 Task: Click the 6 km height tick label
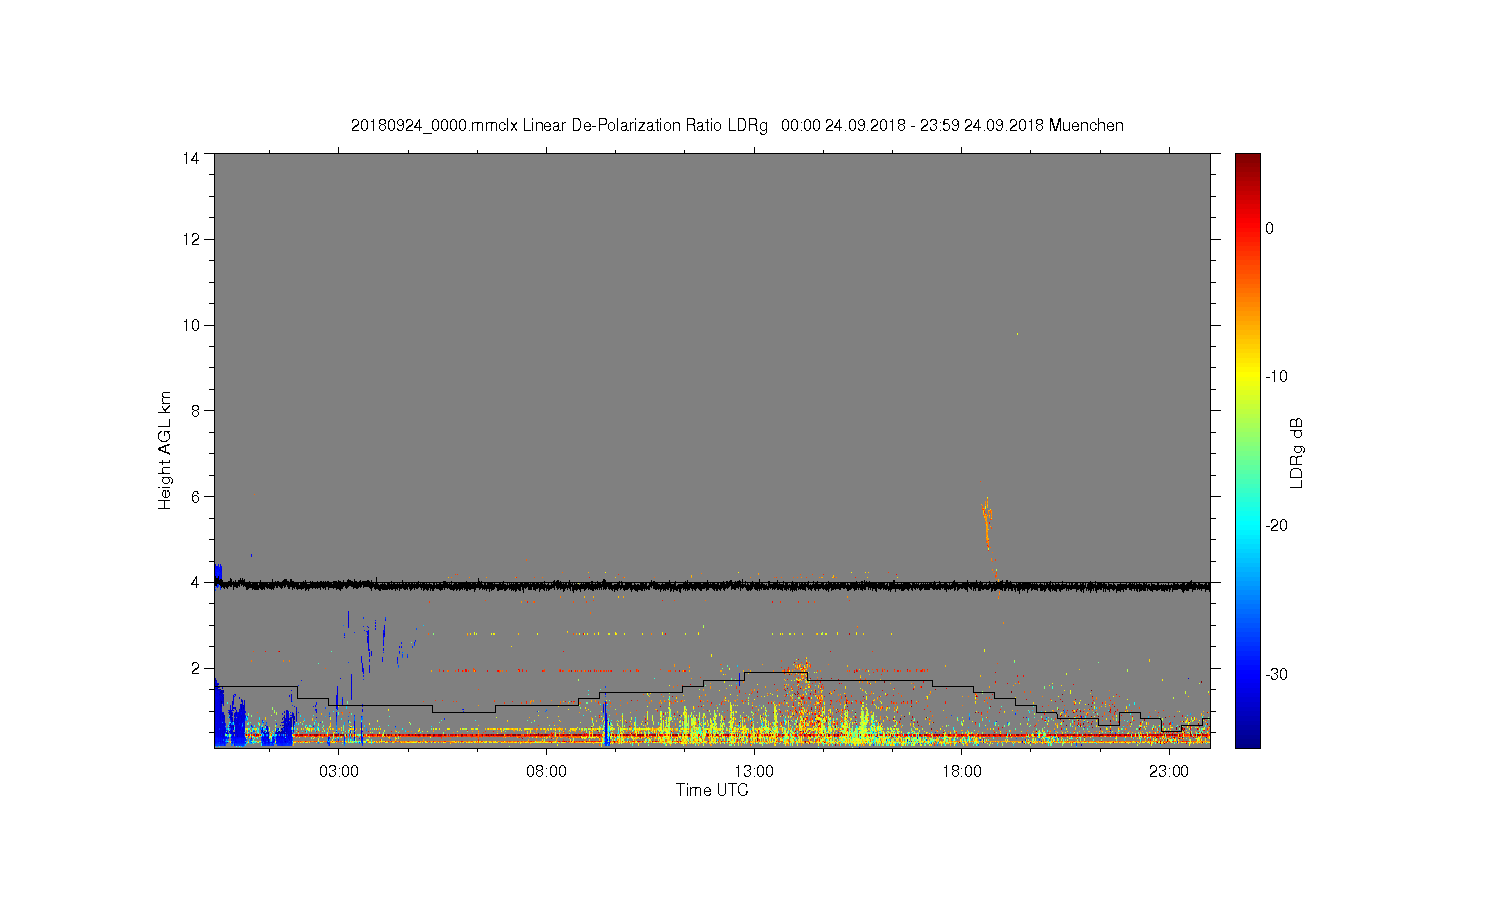tap(195, 496)
